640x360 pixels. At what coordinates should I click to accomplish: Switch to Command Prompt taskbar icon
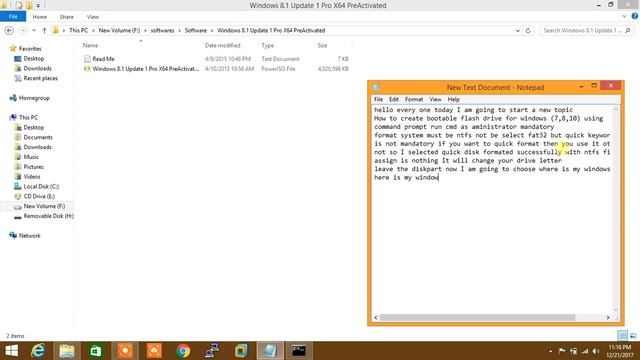coord(299,351)
